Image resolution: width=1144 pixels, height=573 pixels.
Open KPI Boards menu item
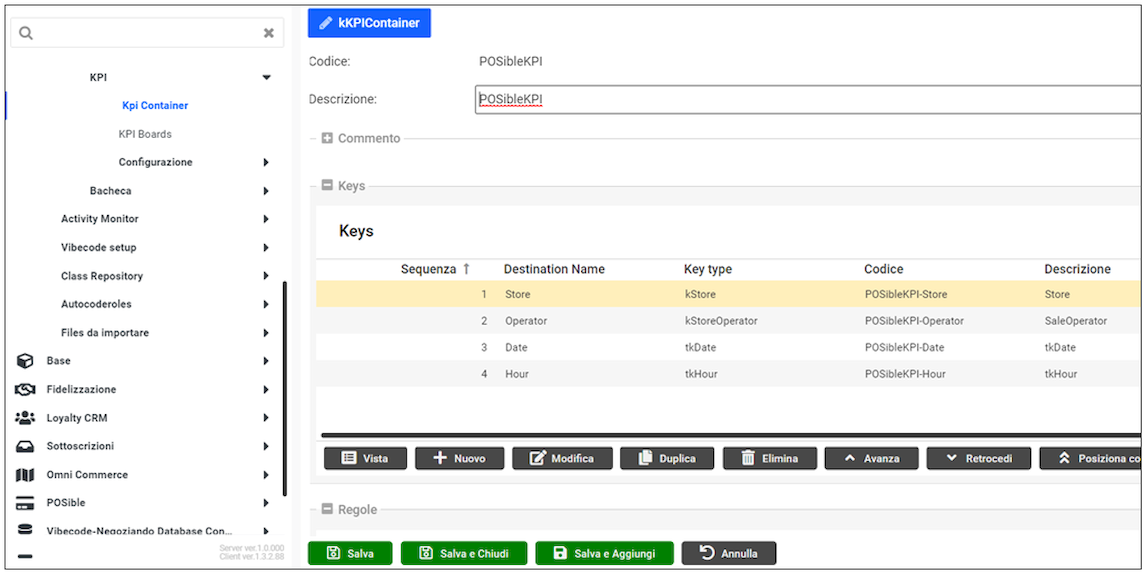(145, 134)
